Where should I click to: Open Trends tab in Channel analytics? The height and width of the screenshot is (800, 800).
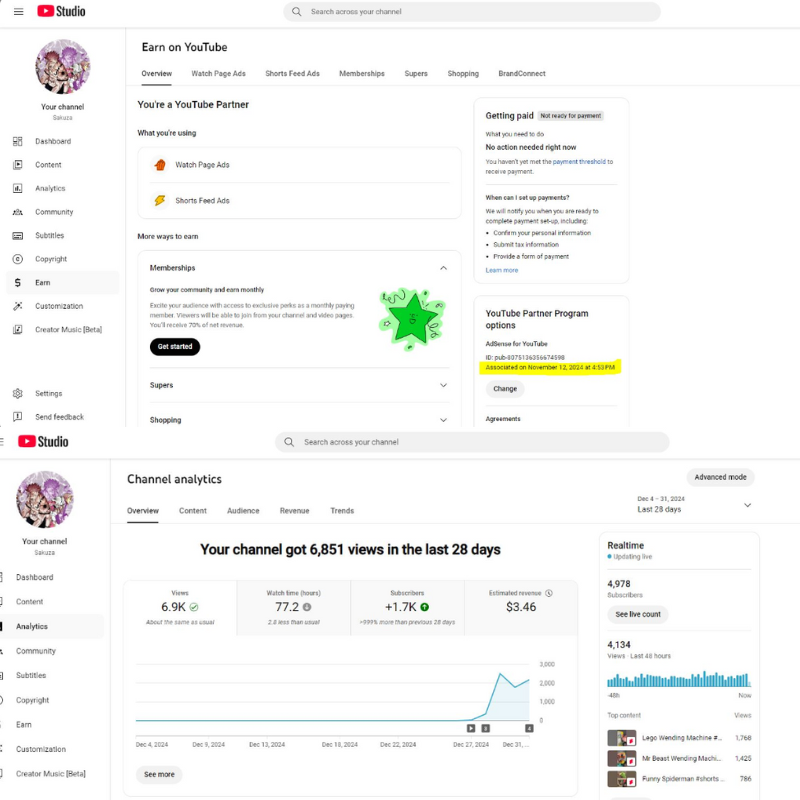point(342,511)
